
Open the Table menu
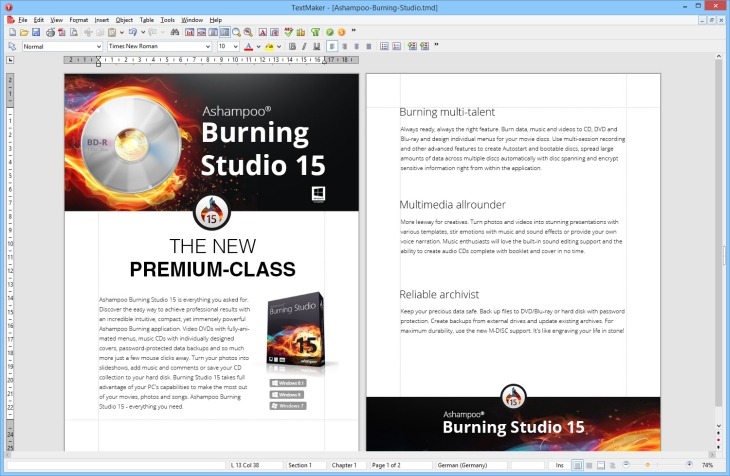tap(146, 19)
